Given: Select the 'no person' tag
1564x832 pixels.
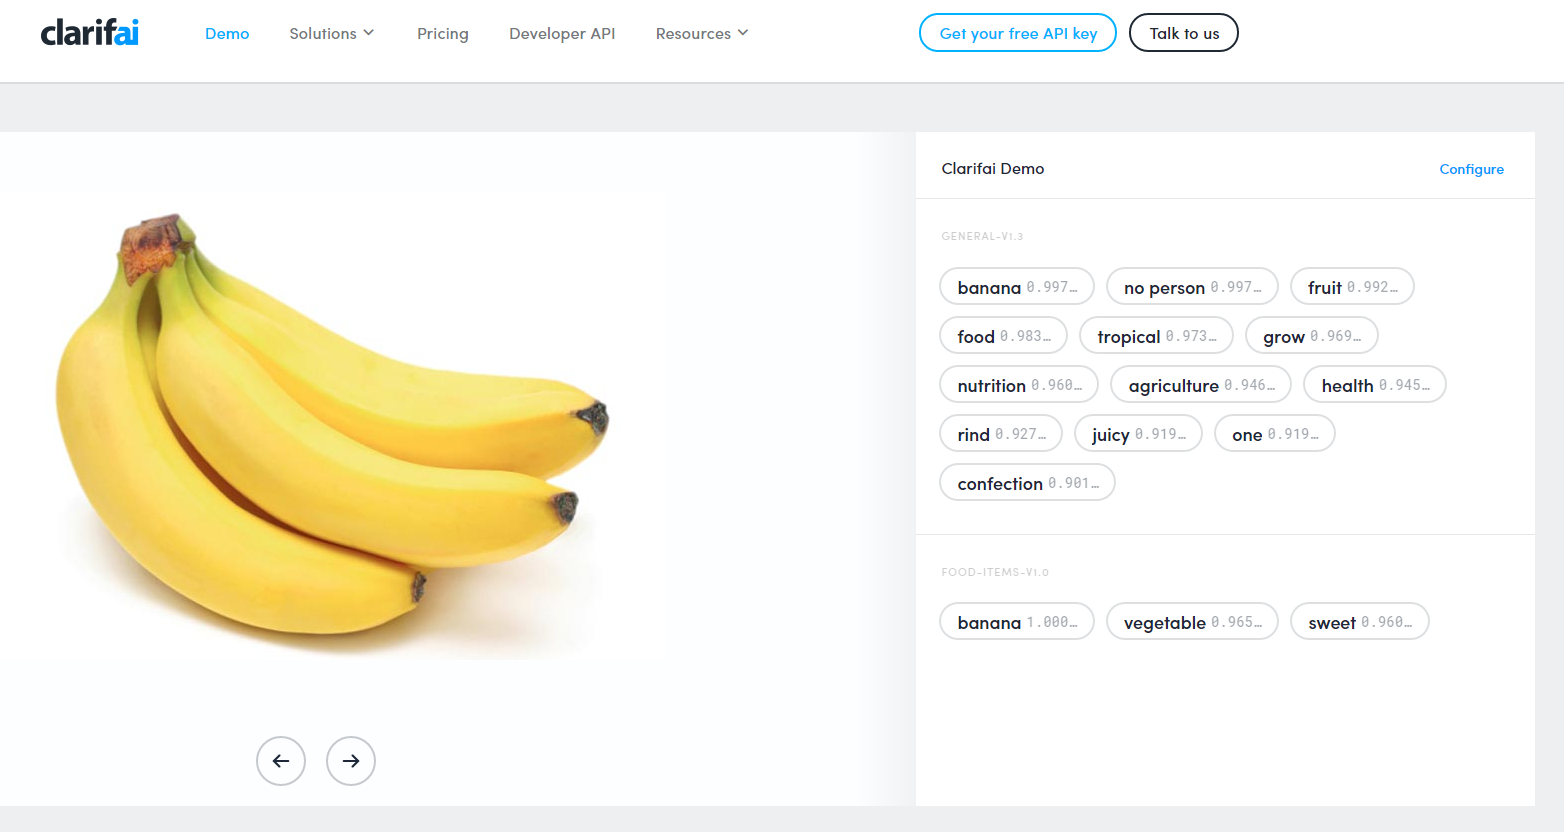Looking at the screenshot, I should 1192,287.
